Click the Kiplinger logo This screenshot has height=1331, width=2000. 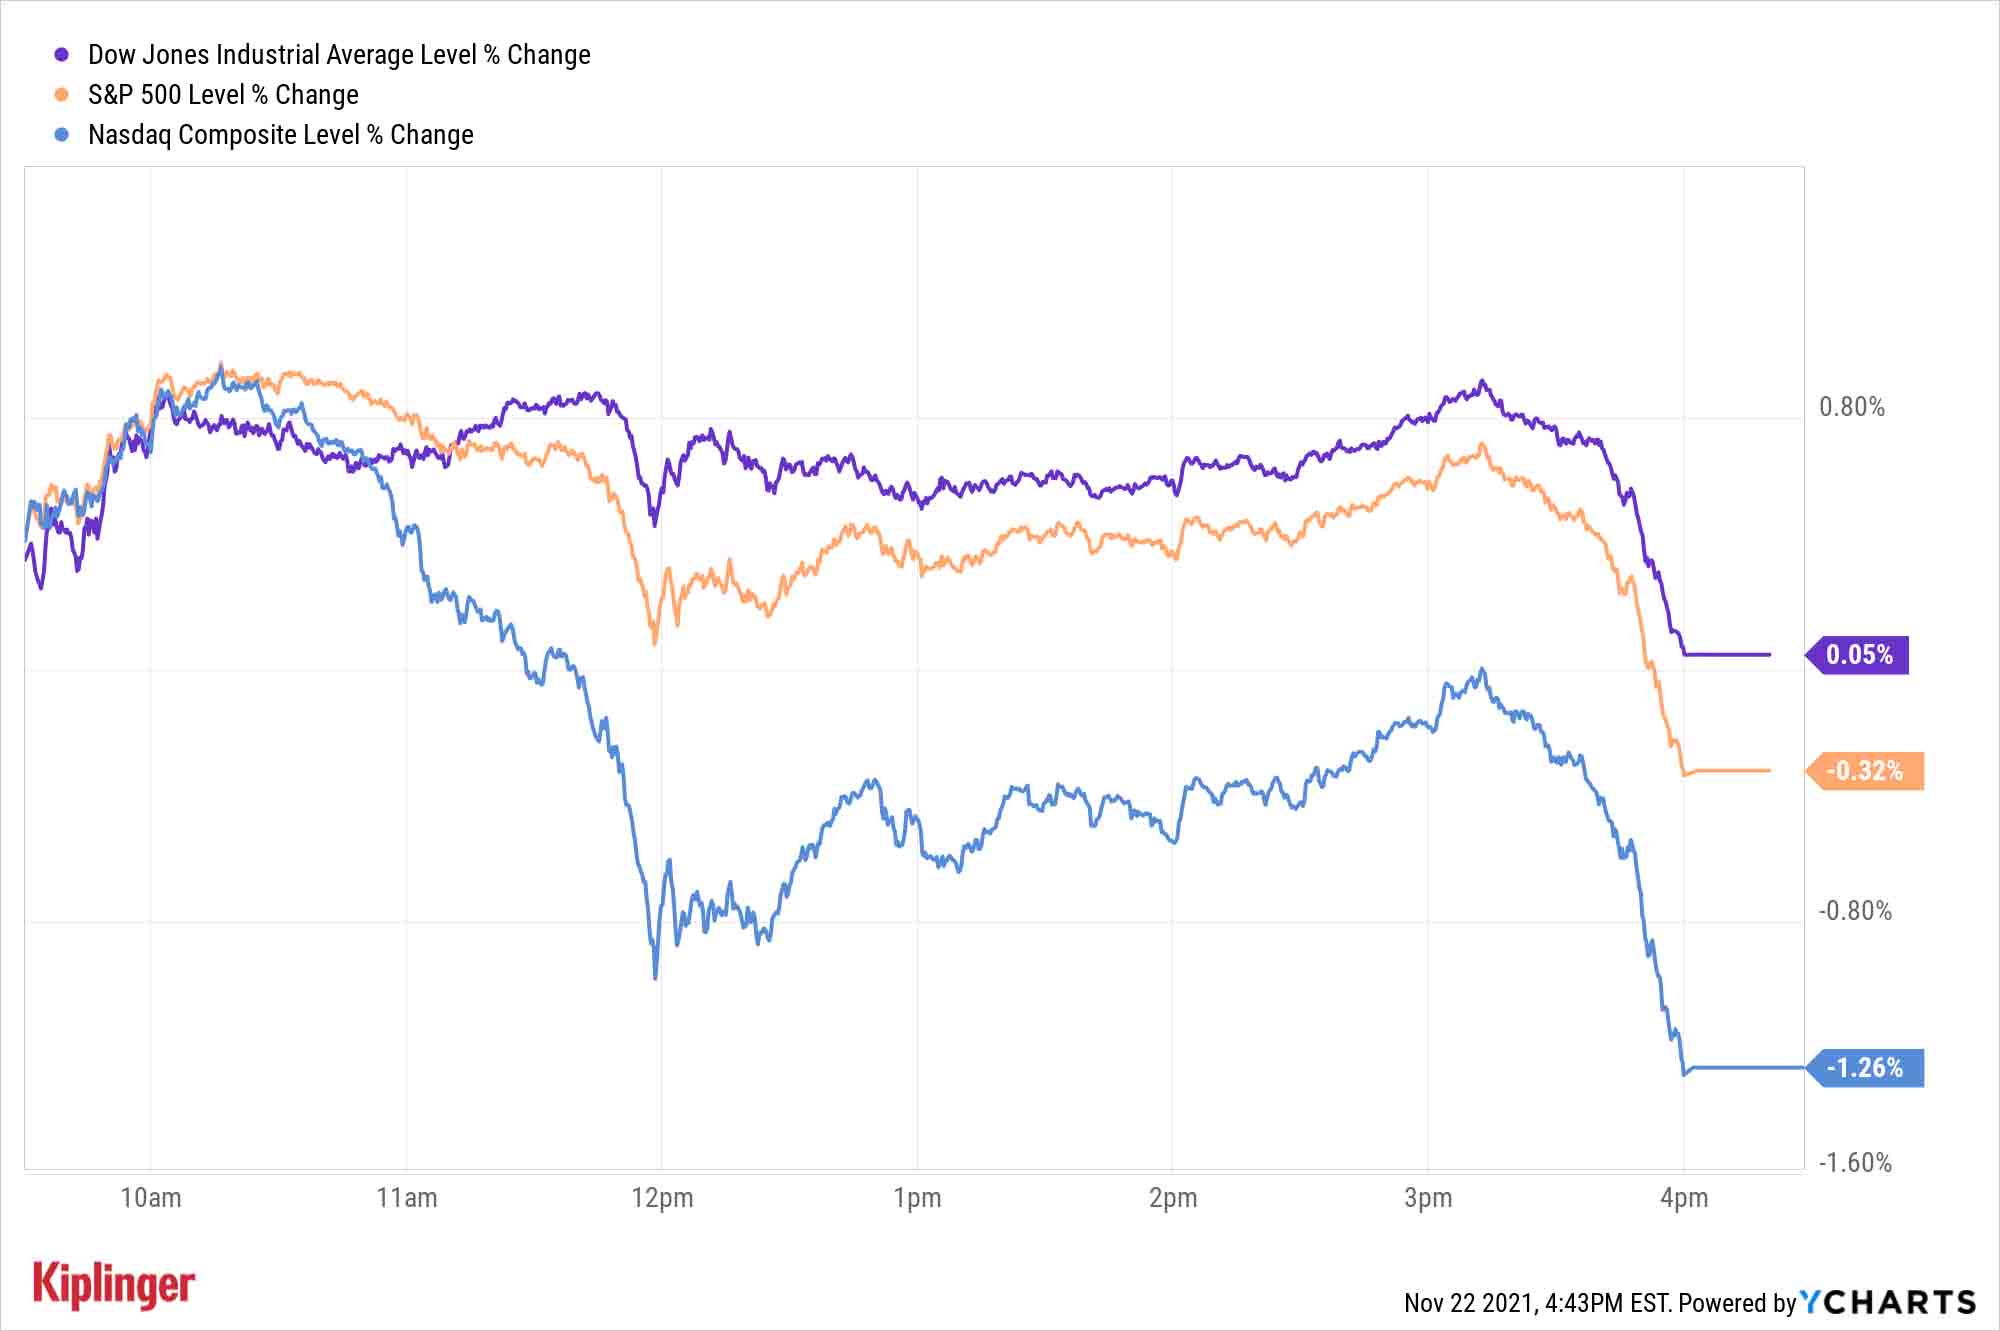pyautogui.click(x=114, y=1285)
